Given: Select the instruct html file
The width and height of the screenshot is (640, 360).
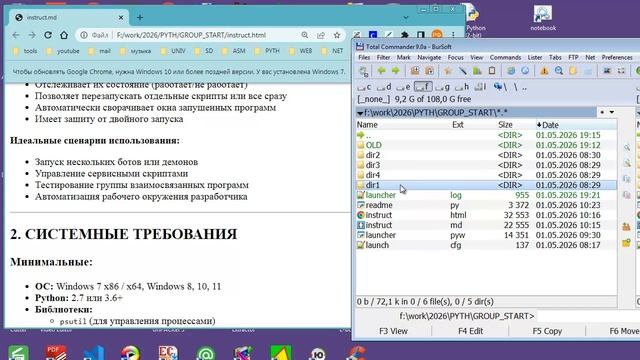Looking at the screenshot, I should tap(486, 215).
